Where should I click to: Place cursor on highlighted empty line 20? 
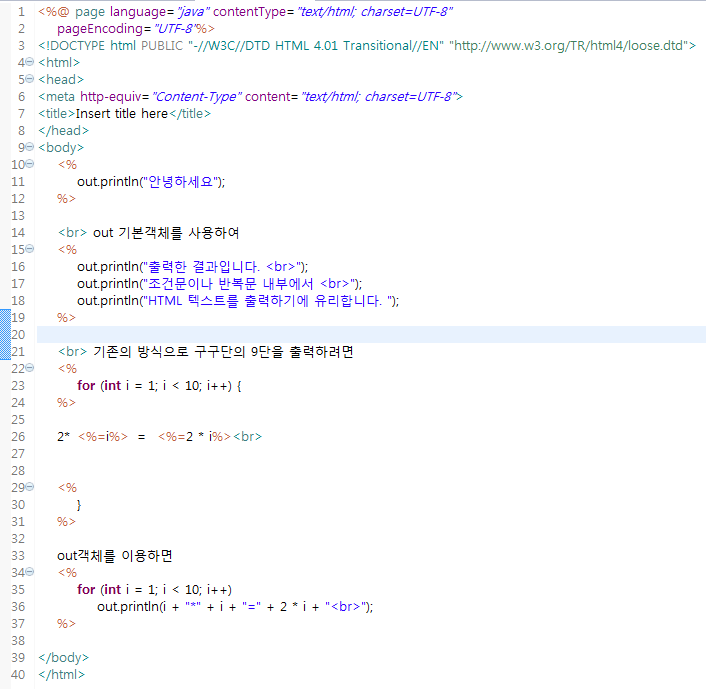click(371, 334)
